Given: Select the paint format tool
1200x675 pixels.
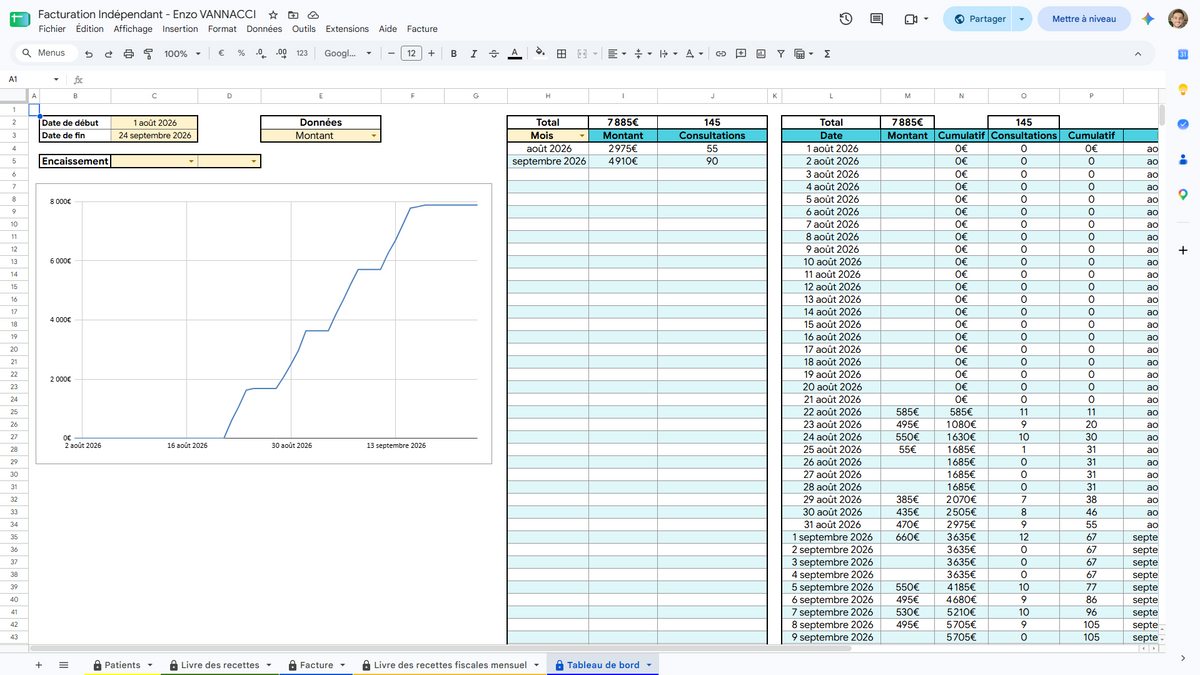Looking at the screenshot, I should (x=148, y=54).
